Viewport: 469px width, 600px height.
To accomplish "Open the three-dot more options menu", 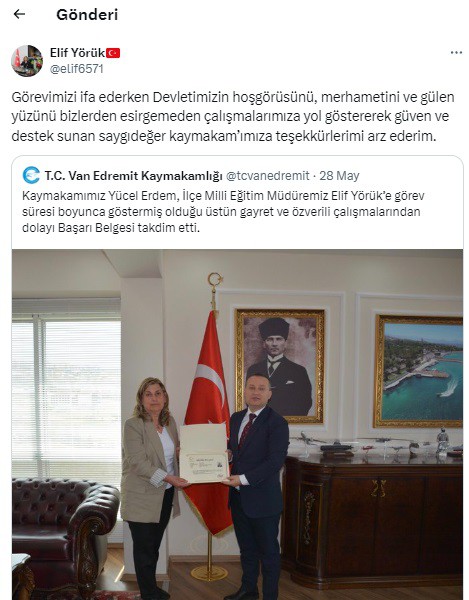I will [x=456, y=53].
